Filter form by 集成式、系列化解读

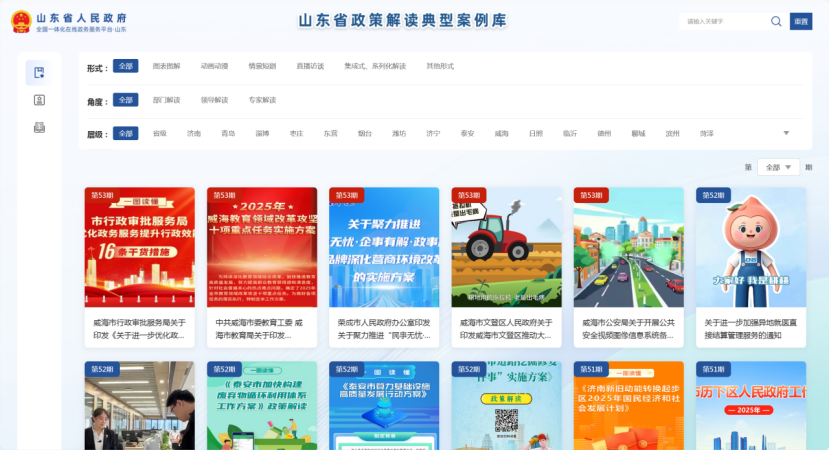point(375,66)
